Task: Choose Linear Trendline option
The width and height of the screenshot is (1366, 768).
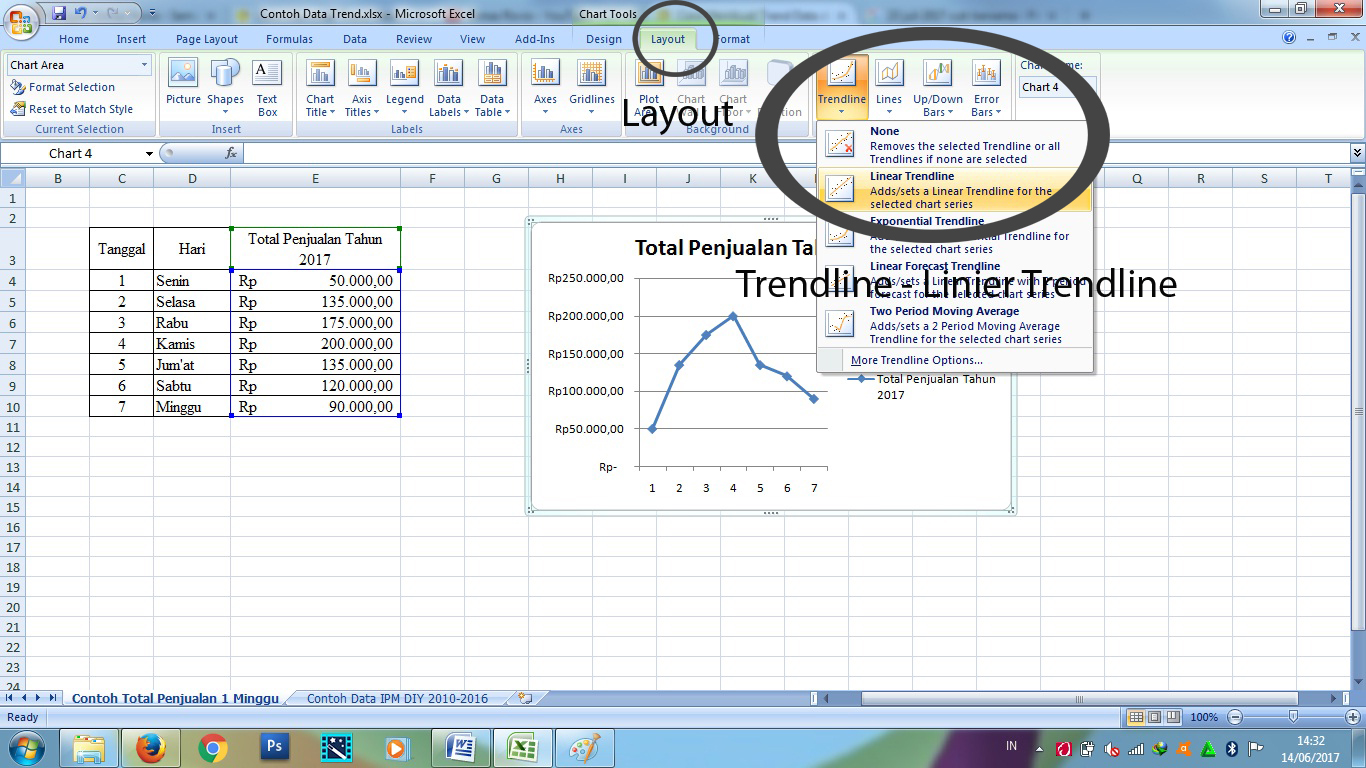Action: pos(955,190)
